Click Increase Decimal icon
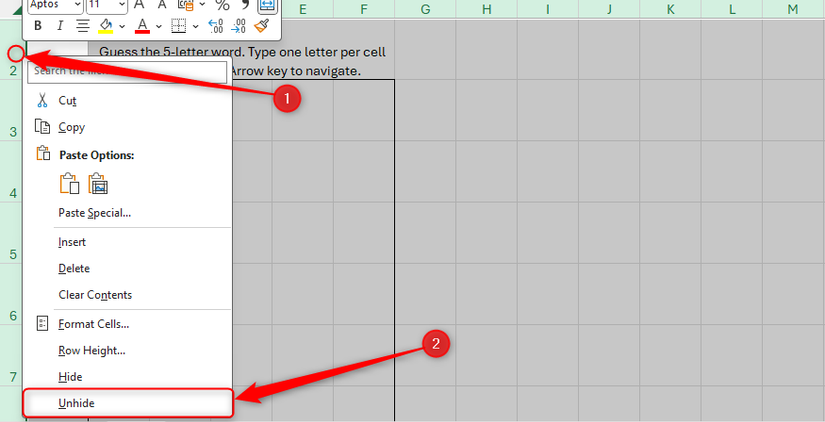This screenshot has height=422, width=825. [x=216, y=25]
